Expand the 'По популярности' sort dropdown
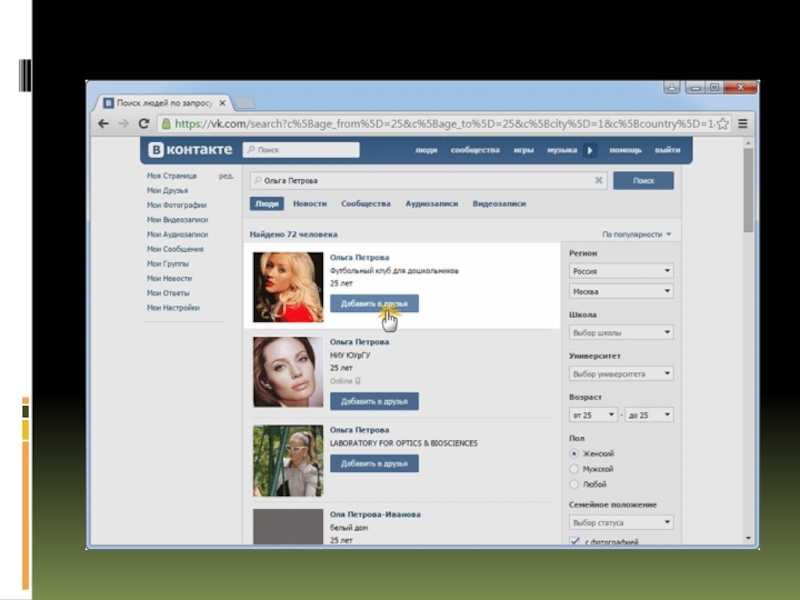This screenshot has width=800, height=600. (637, 234)
